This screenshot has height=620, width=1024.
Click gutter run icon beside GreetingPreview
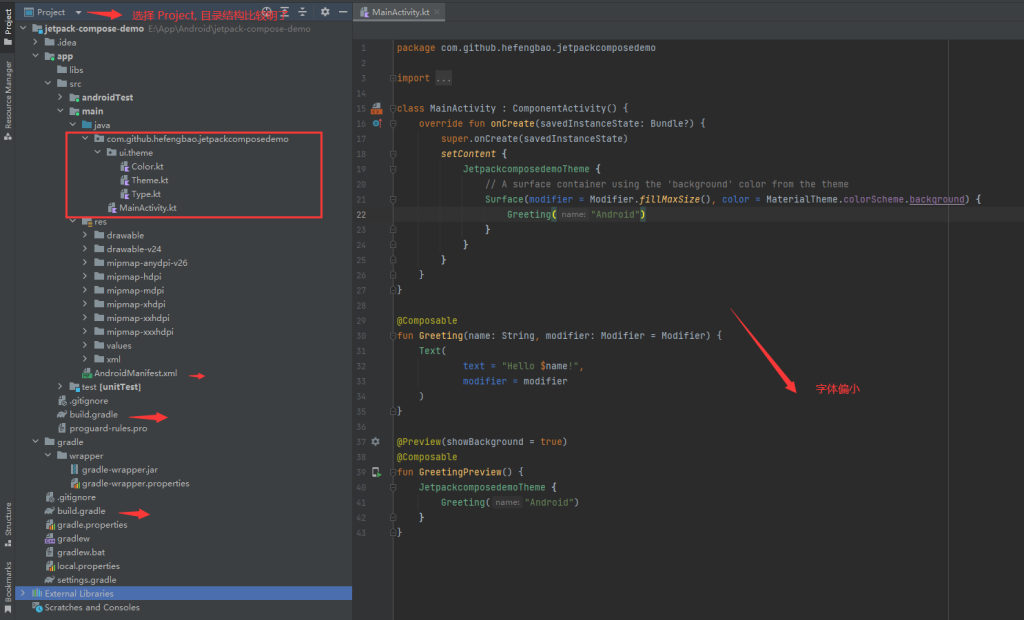pyautogui.click(x=376, y=472)
